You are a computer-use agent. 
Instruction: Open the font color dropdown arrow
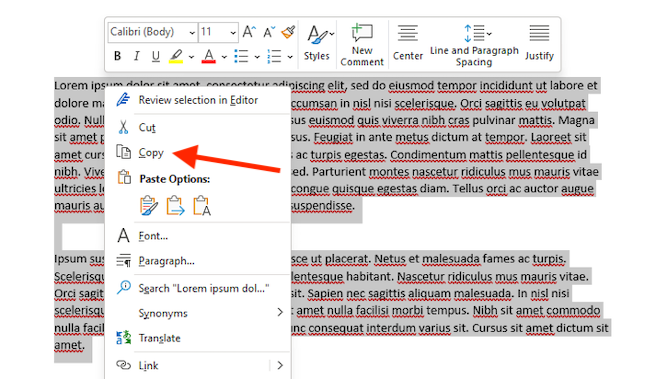[x=224, y=57]
